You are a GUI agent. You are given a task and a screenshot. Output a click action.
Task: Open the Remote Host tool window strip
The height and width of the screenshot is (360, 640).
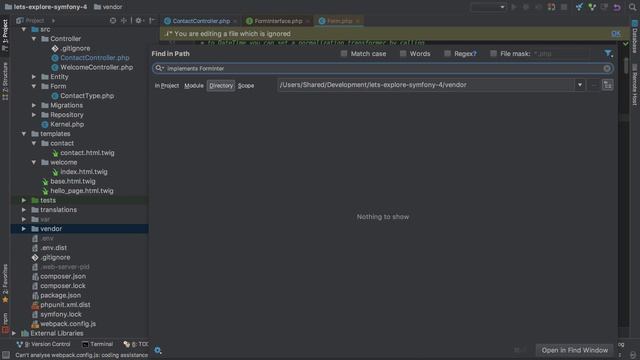pos(635,85)
